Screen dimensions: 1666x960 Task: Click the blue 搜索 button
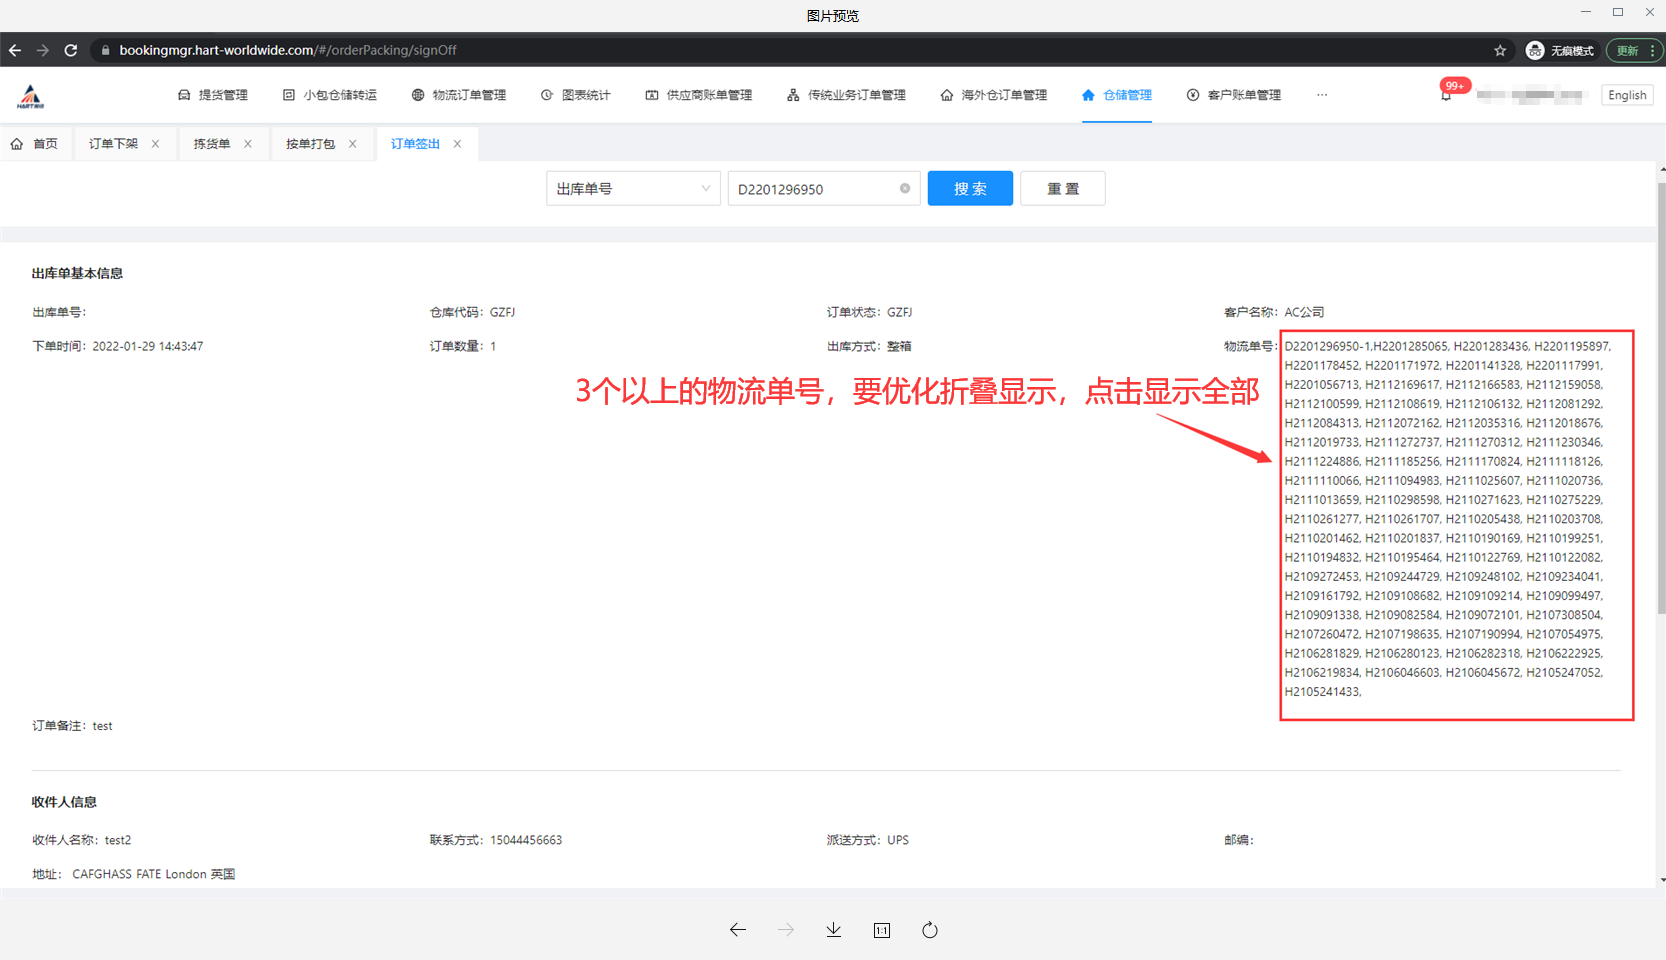pyautogui.click(x=969, y=189)
